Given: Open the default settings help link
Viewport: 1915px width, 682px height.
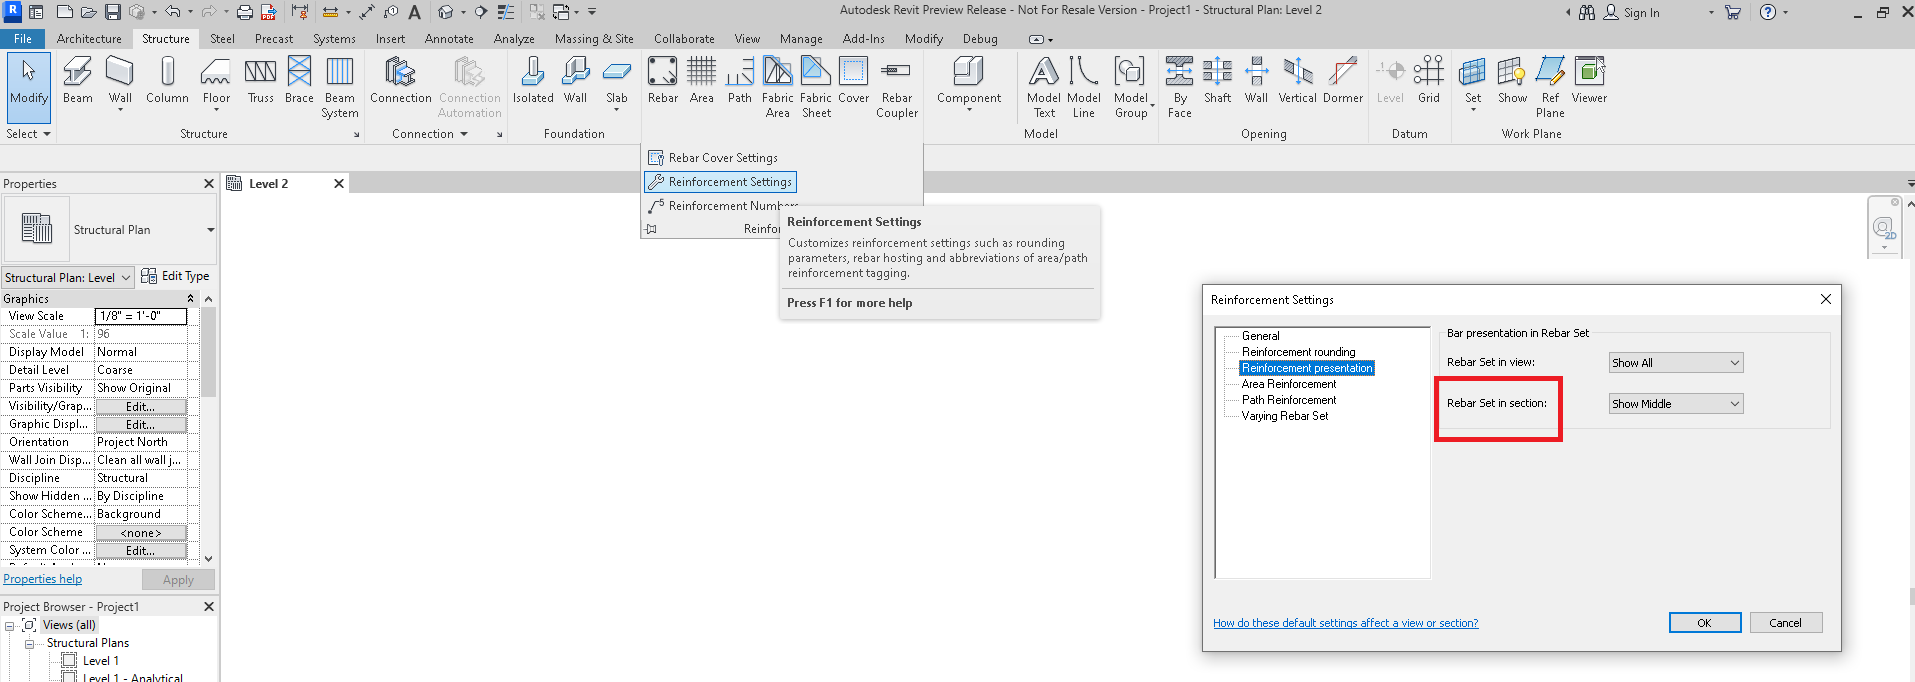Looking at the screenshot, I should point(1345,623).
